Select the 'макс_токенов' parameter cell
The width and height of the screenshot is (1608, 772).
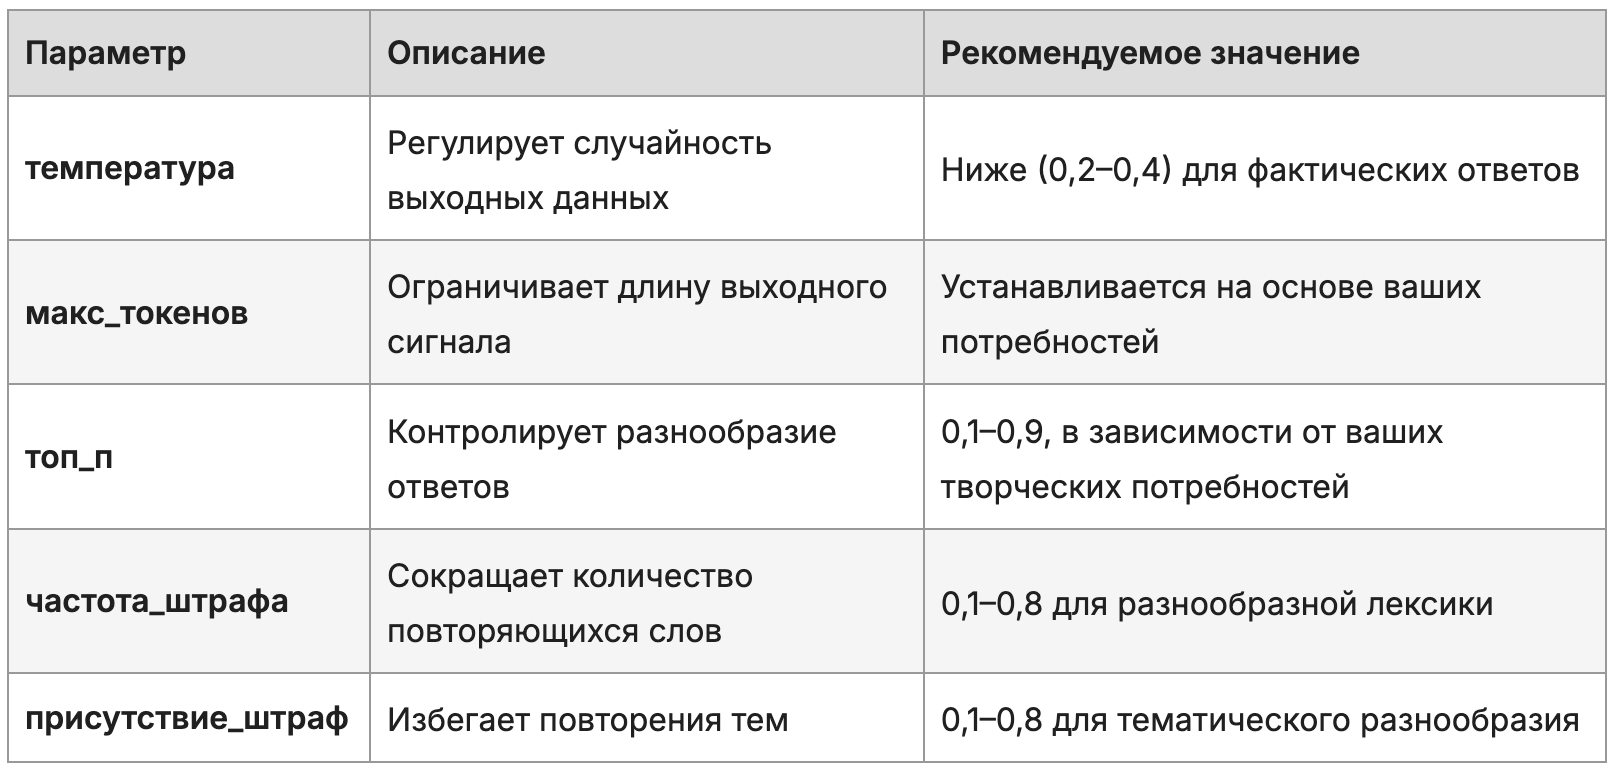tap(136, 314)
